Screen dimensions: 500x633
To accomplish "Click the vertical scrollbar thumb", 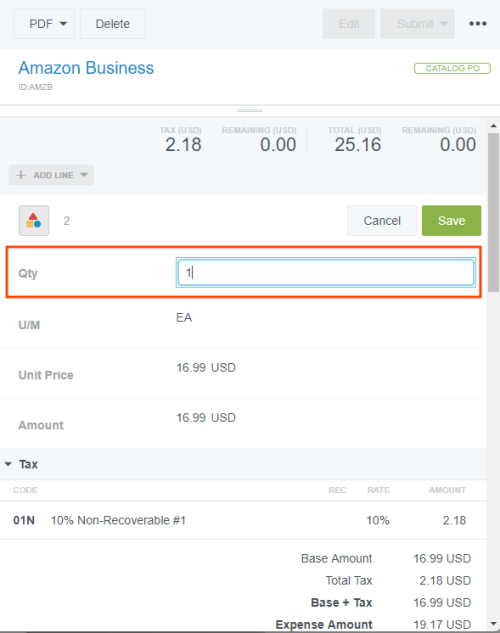I will [x=493, y=212].
